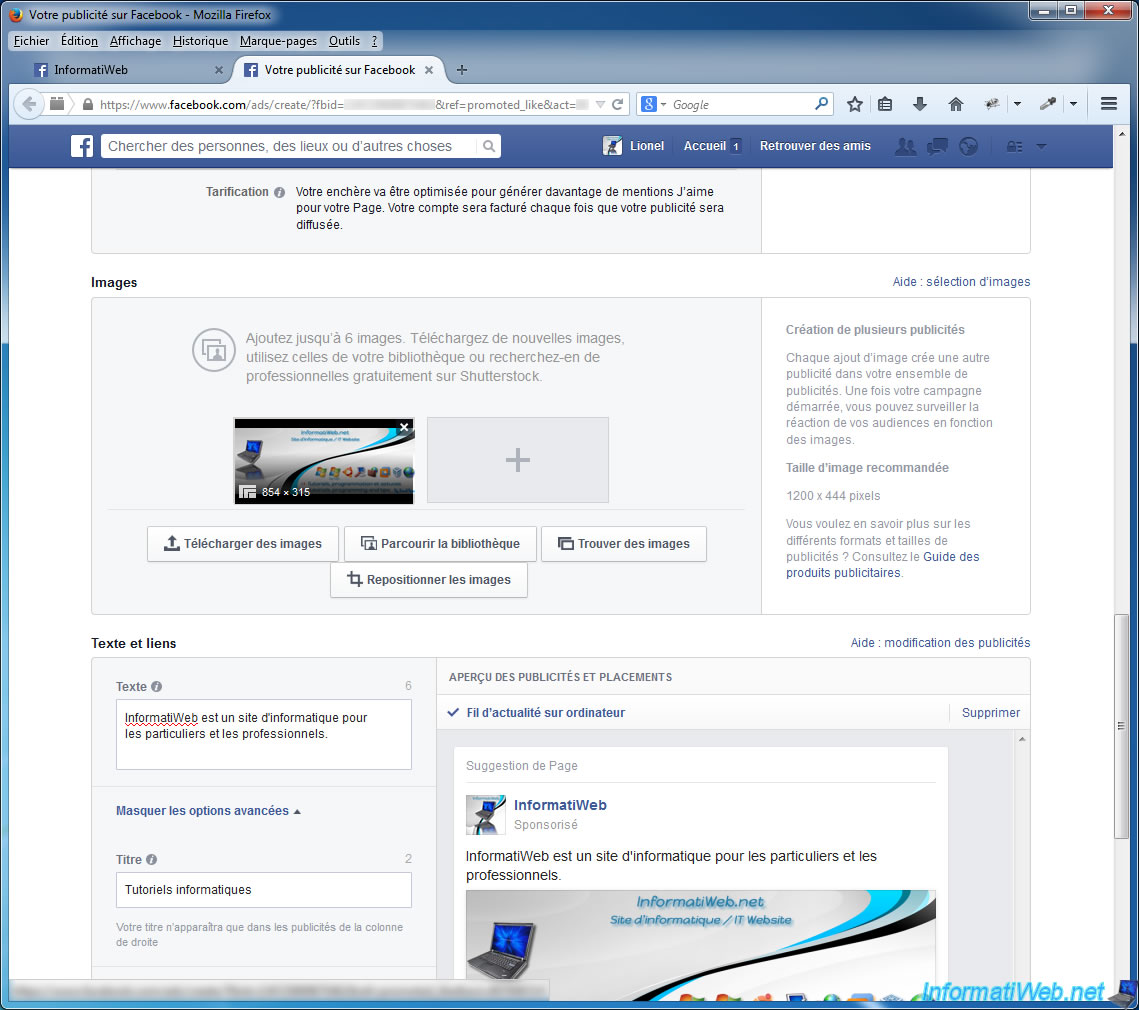Open the Édition menu
The height and width of the screenshot is (1010, 1139).
tap(79, 41)
